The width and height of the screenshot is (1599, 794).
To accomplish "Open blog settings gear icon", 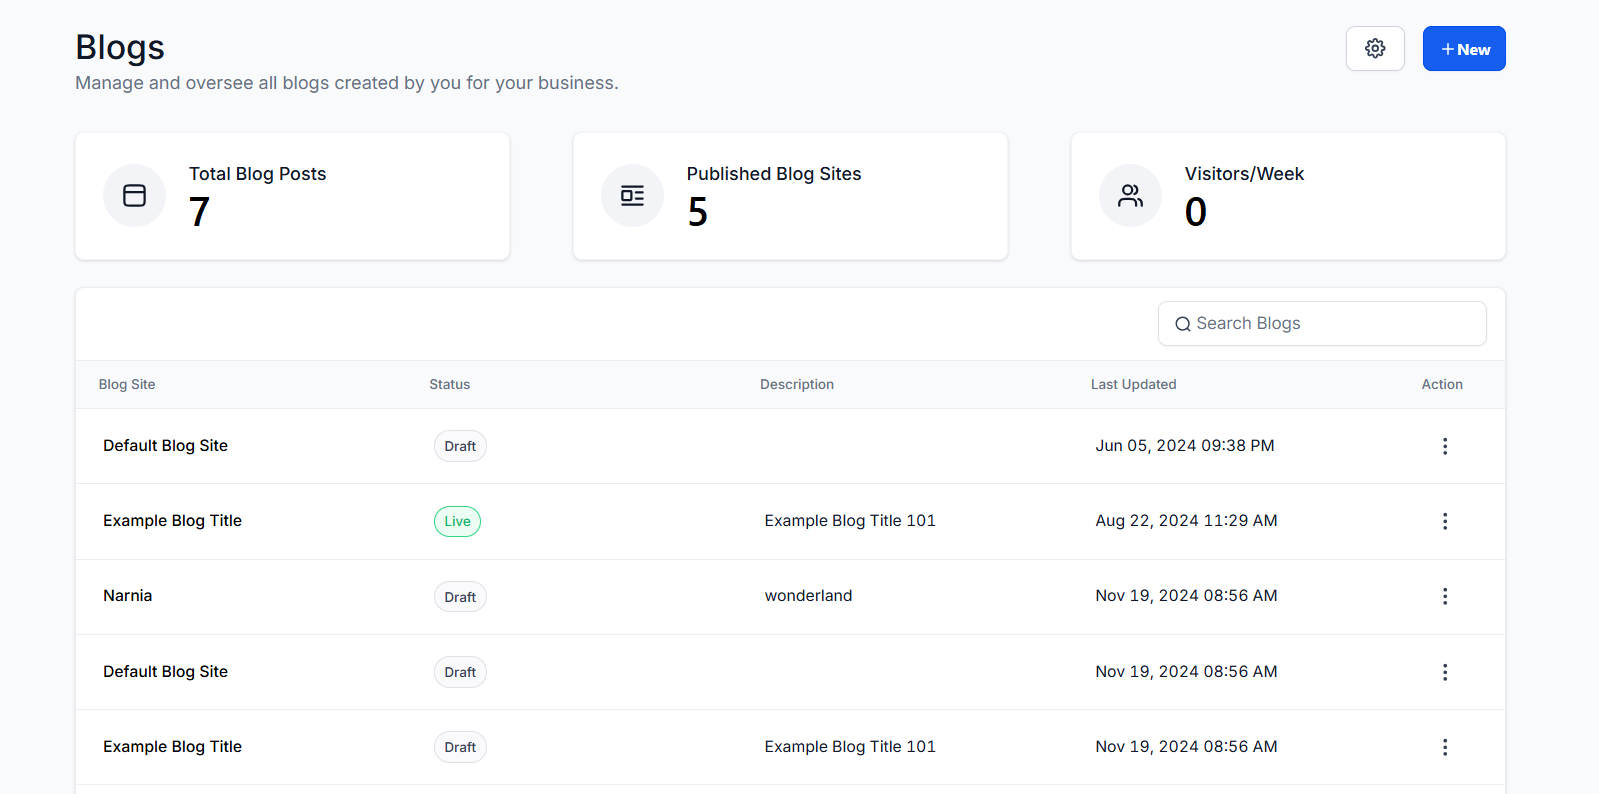I will coord(1375,49).
